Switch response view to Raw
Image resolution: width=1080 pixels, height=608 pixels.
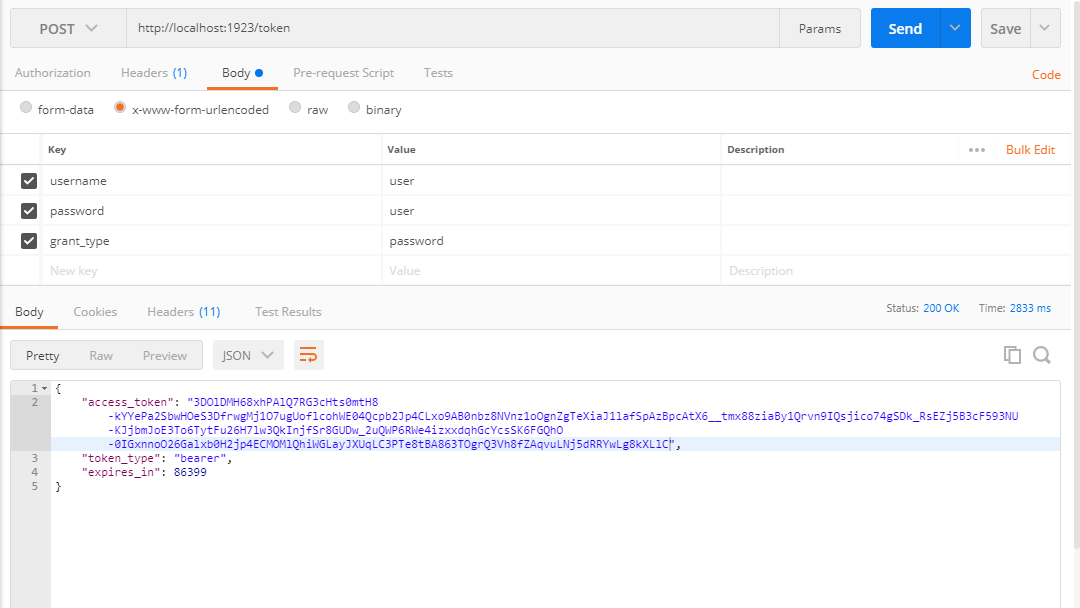tap(101, 355)
